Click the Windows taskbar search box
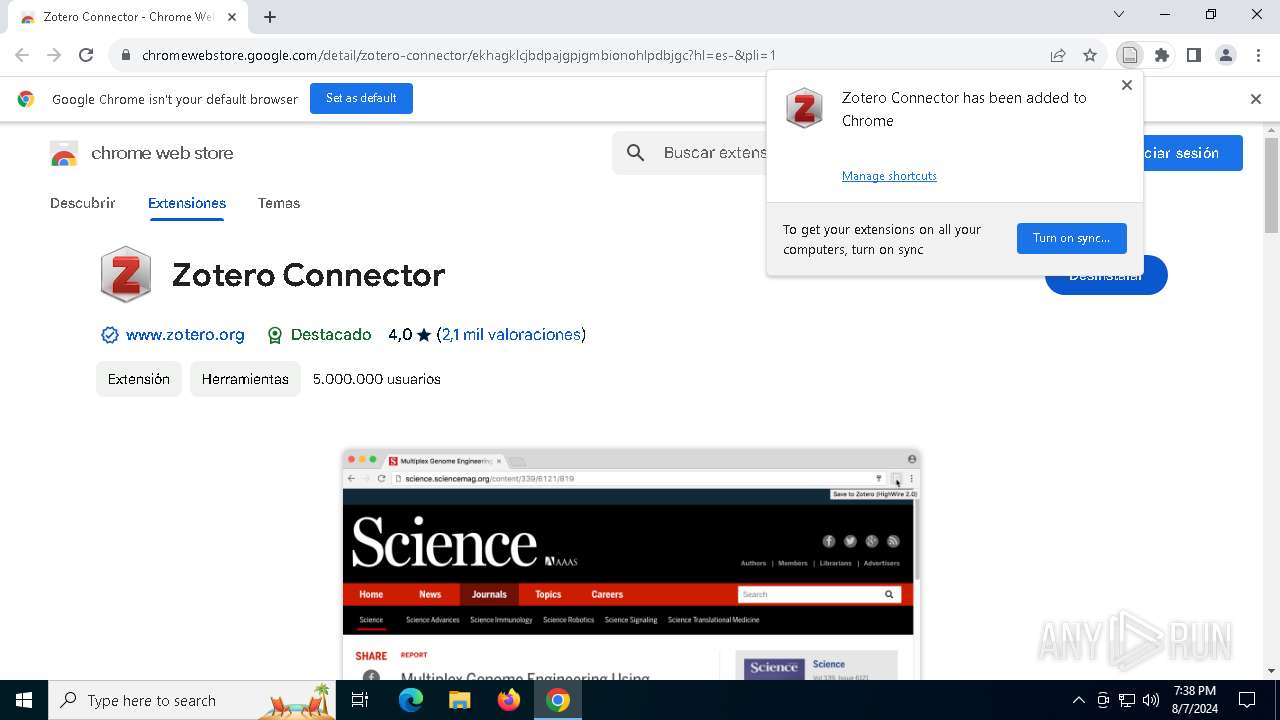This screenshot has width=1280, height=720. 192,700
